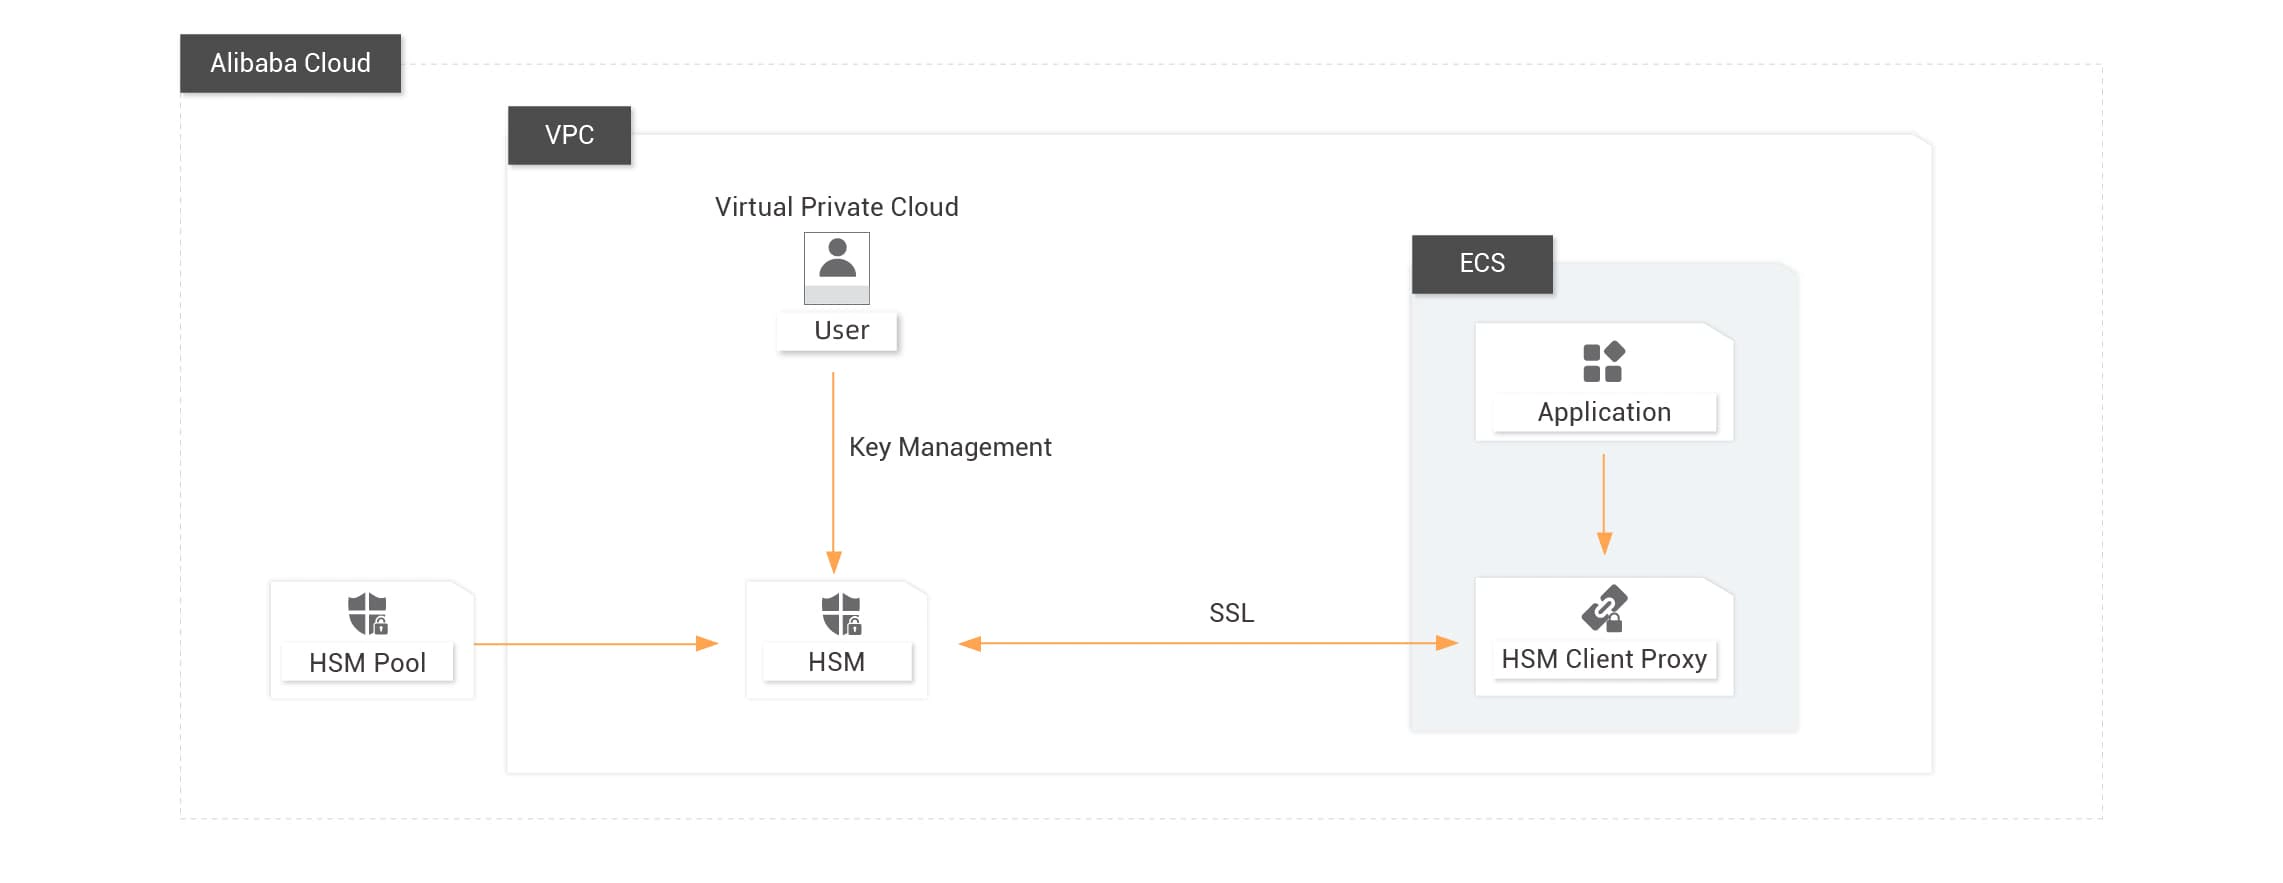This screenshot has width=2283, height=883.
Task: Click the User text label
Action: [x=841, y=331]
